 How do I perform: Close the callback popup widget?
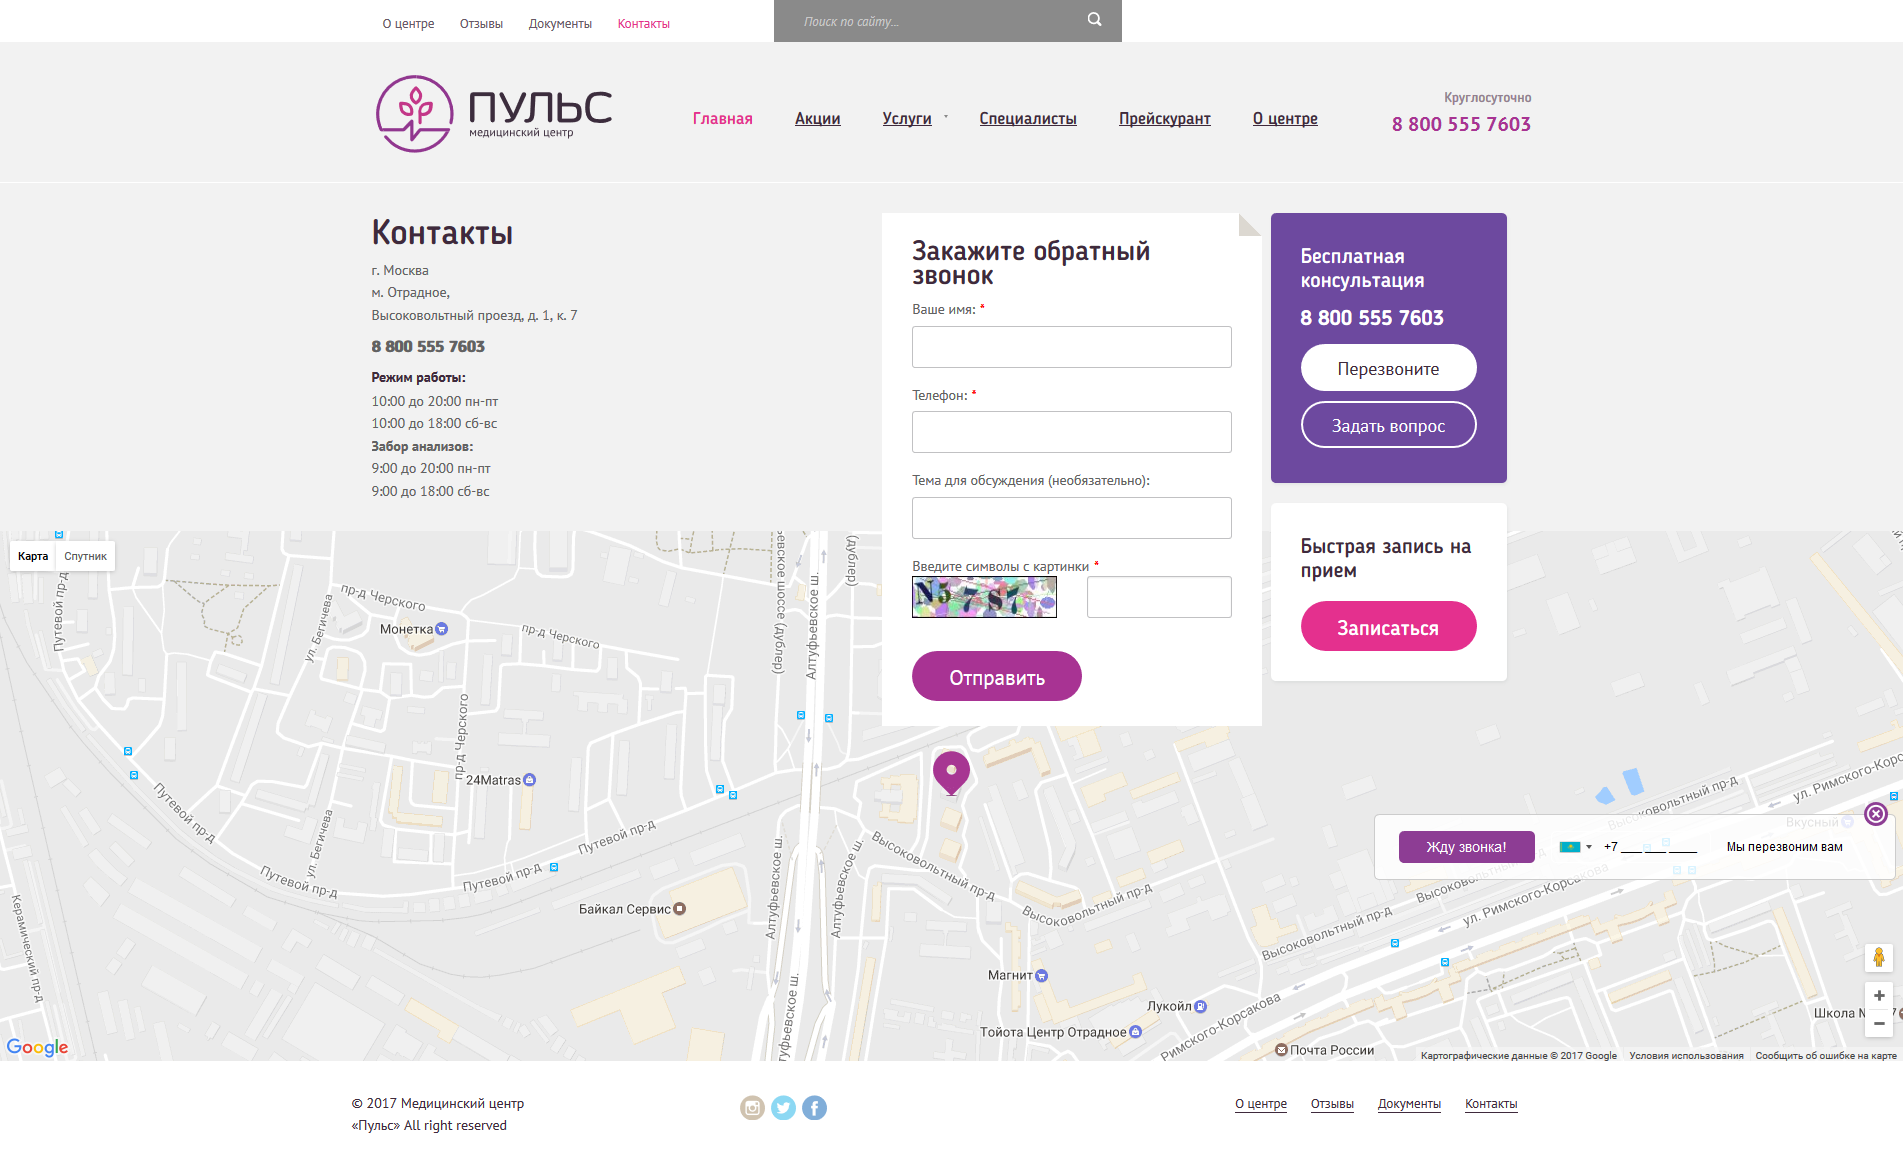[x=1876, y=814]
